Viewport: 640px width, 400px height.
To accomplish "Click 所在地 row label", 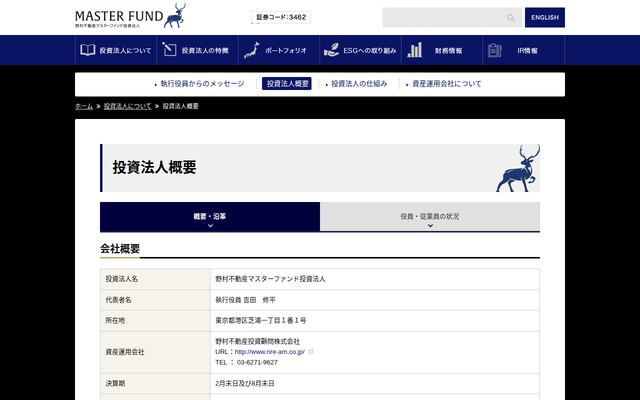I will coord(115,320).
